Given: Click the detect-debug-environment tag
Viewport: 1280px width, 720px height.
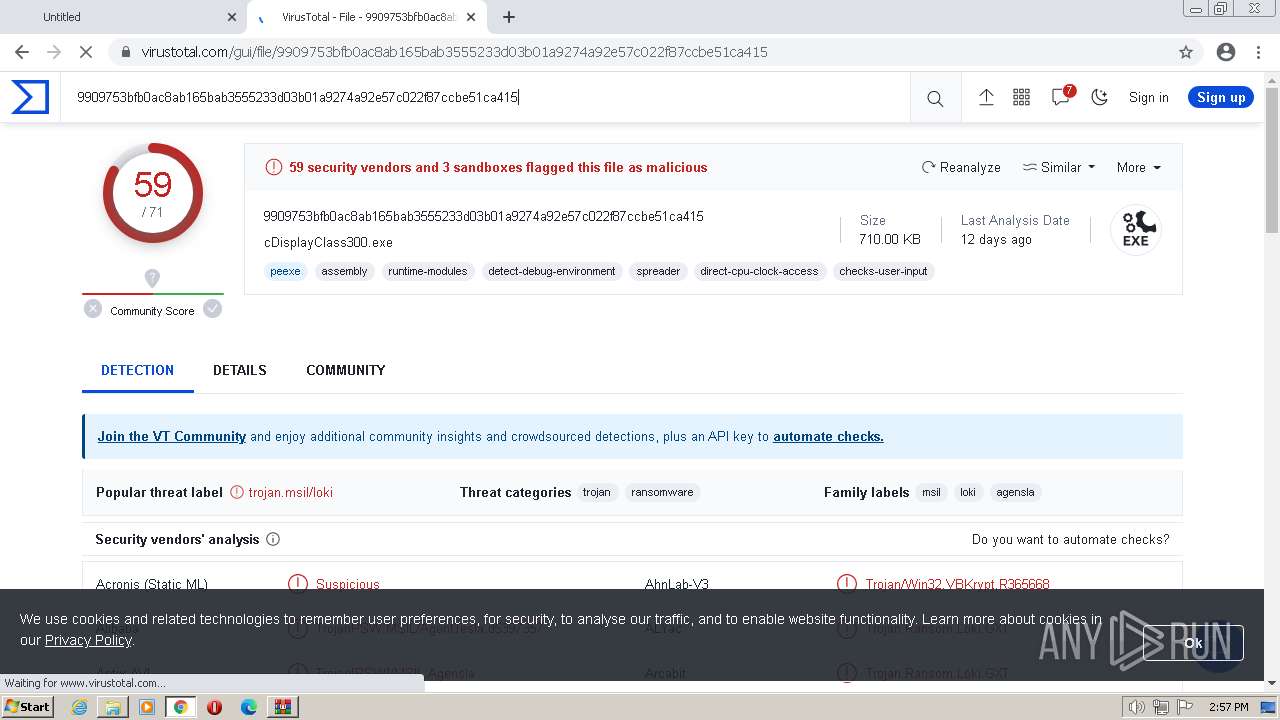Looking at the screenshot, I should point(552,271).
